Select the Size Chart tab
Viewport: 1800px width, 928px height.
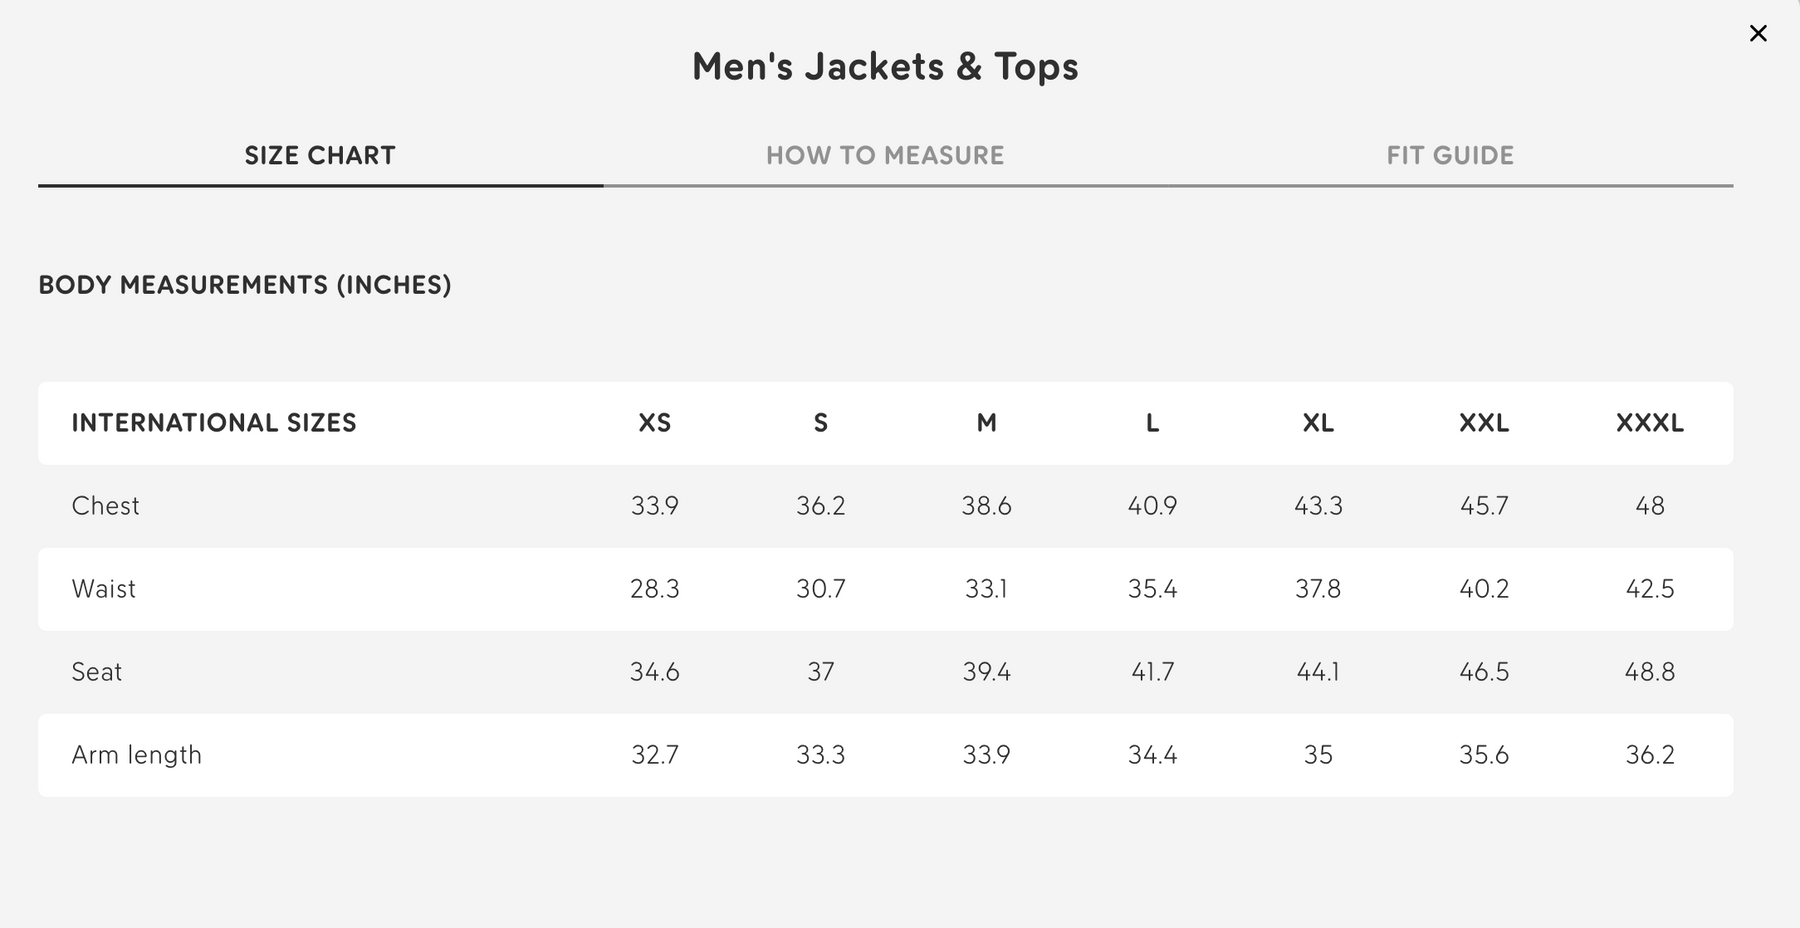click(320, 156)
